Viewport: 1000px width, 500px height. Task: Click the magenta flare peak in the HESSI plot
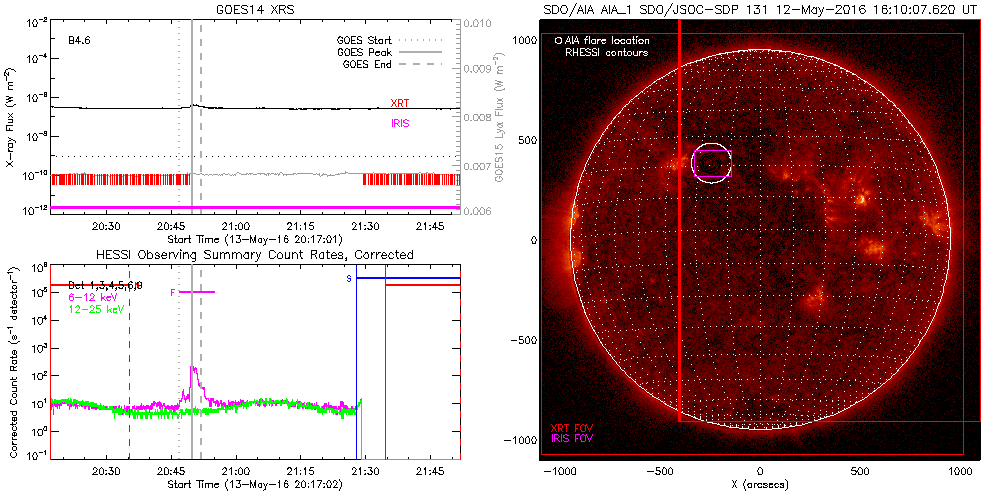pyautogui.click(x=192, y=370)
